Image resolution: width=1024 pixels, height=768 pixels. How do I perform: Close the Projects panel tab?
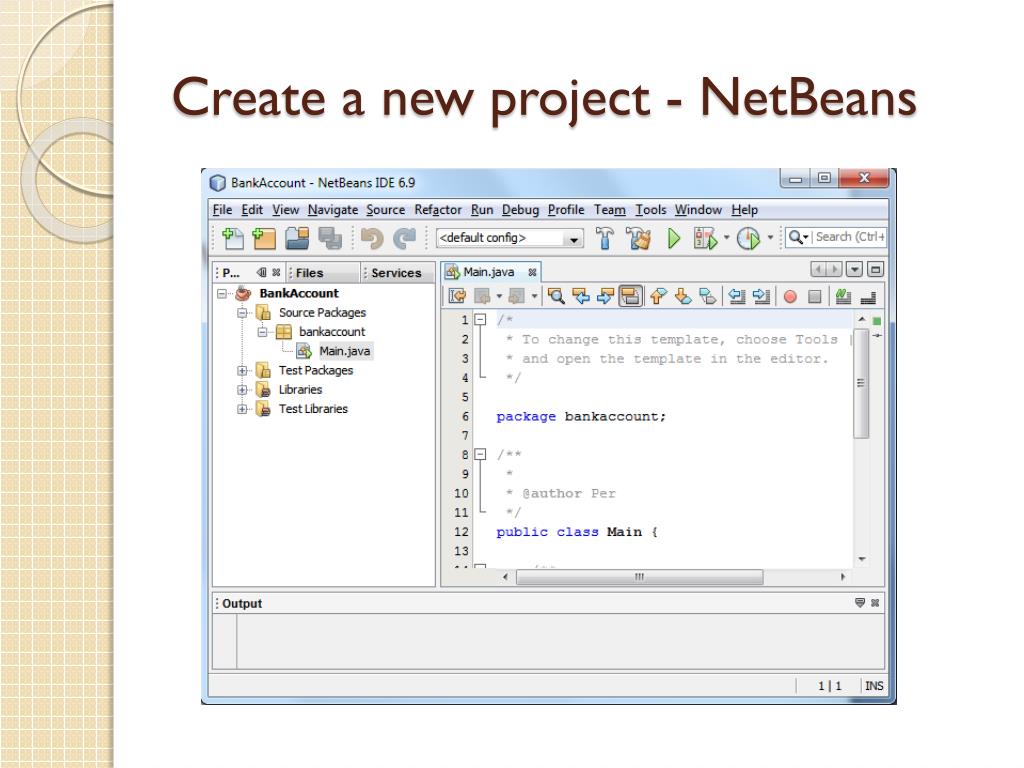[276, 272]
